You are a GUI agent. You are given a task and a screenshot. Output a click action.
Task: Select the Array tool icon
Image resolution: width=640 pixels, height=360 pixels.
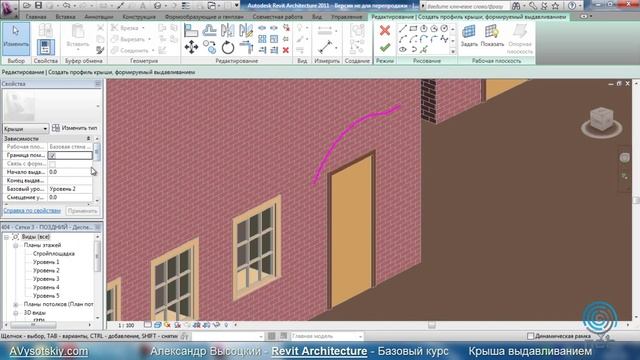[262, 39]
